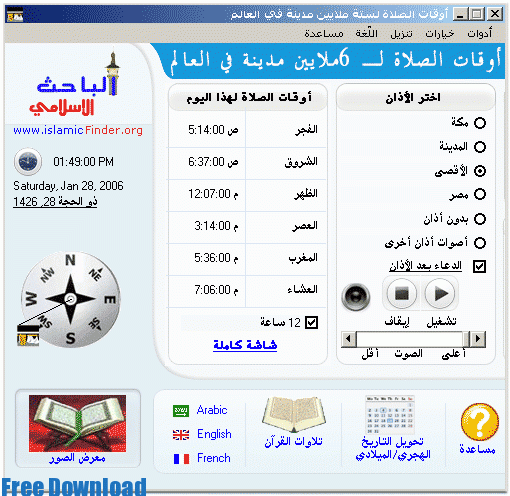This screenshot has width=510, height=496.
Task: Select بدون أذان (no athan) option
Action: [x=480, y=219]
